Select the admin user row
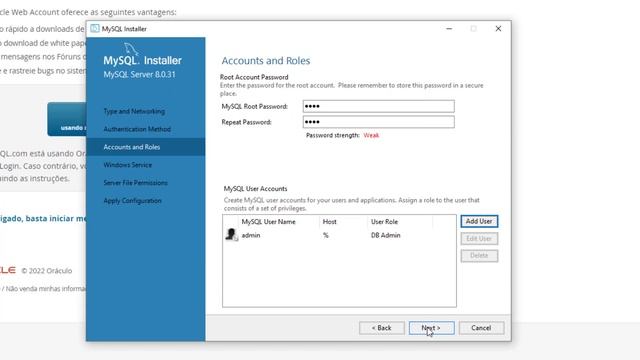Image resolution: width=640 pixels, height=360 pixels. point(339,235)
